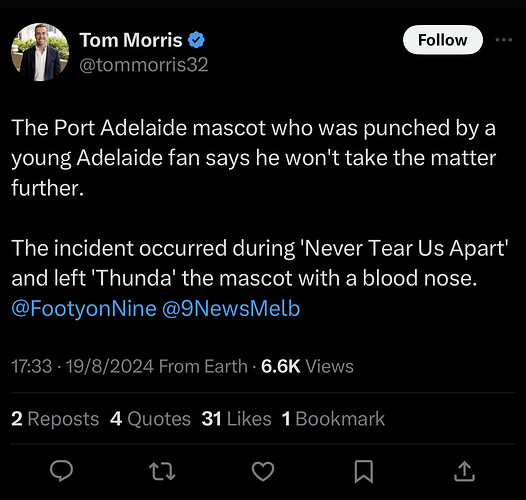Screen dimensions: 526x500
Task: Open the 17:33 · 19/8/2024 timestamp
Action: 83,366
